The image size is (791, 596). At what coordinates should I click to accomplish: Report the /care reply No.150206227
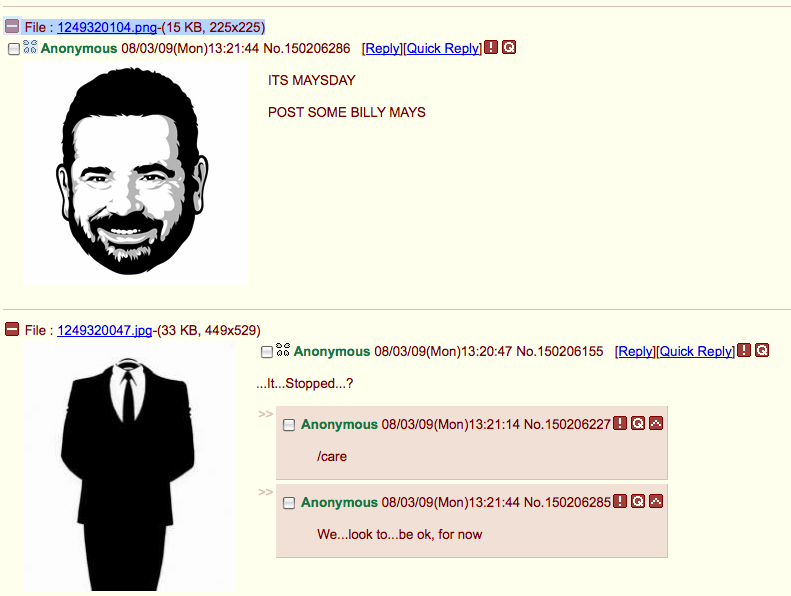[620, 423]
